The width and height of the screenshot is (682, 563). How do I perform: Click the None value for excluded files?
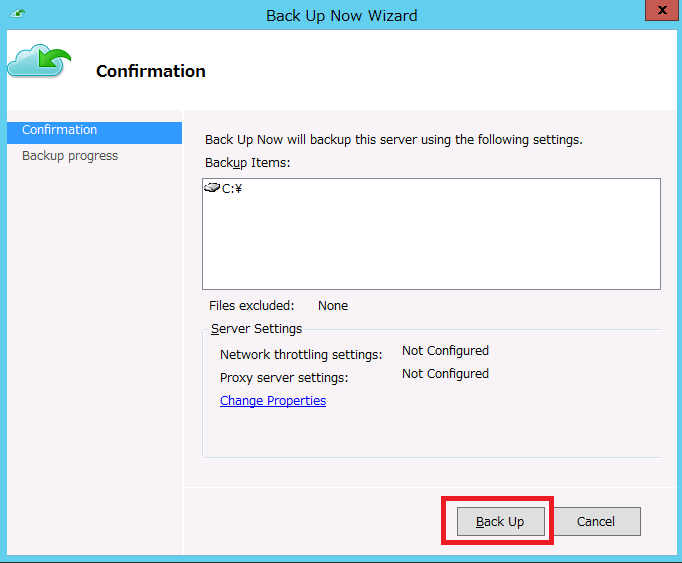click(332, 306)
